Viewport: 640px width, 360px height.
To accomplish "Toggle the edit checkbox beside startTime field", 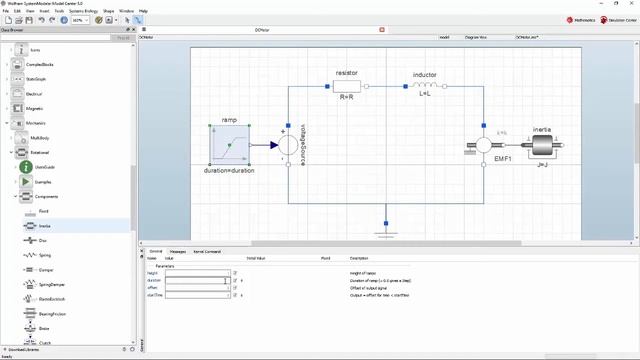I will 235,295.
